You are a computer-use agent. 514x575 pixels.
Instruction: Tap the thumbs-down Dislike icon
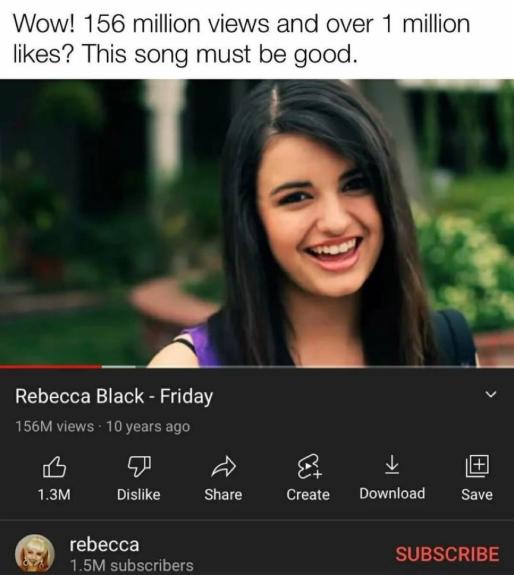139,466
